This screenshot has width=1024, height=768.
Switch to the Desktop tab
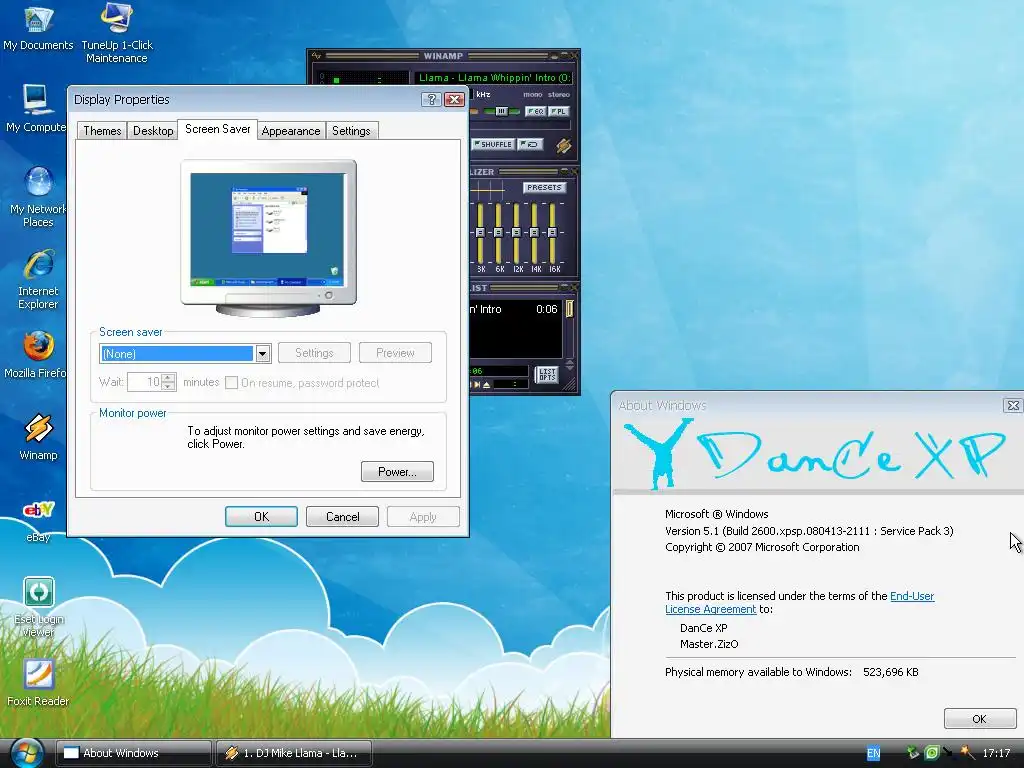click(x=153, y=131)
